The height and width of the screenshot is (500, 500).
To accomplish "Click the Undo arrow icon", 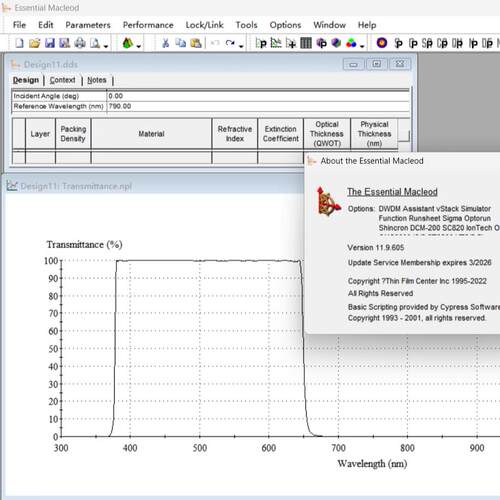I will pos(215,43).
